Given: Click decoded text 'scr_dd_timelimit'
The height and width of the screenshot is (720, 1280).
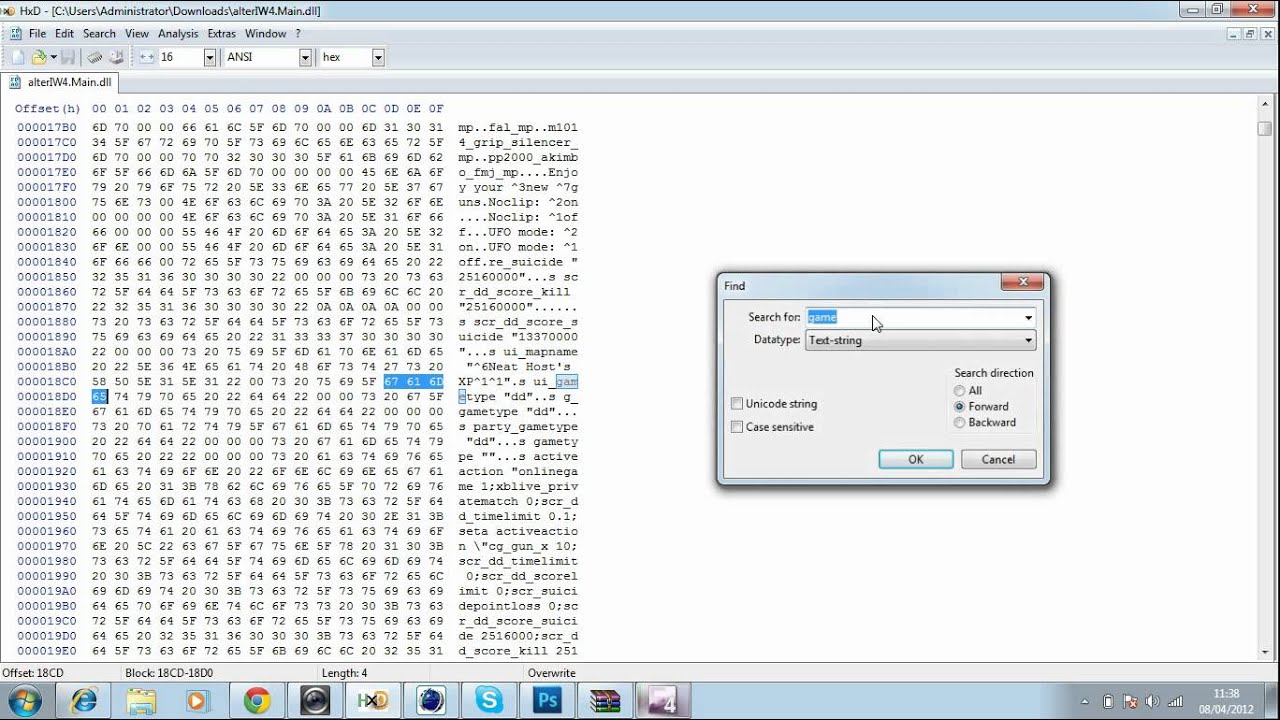Looking at the screenshot, I should 518,562.
